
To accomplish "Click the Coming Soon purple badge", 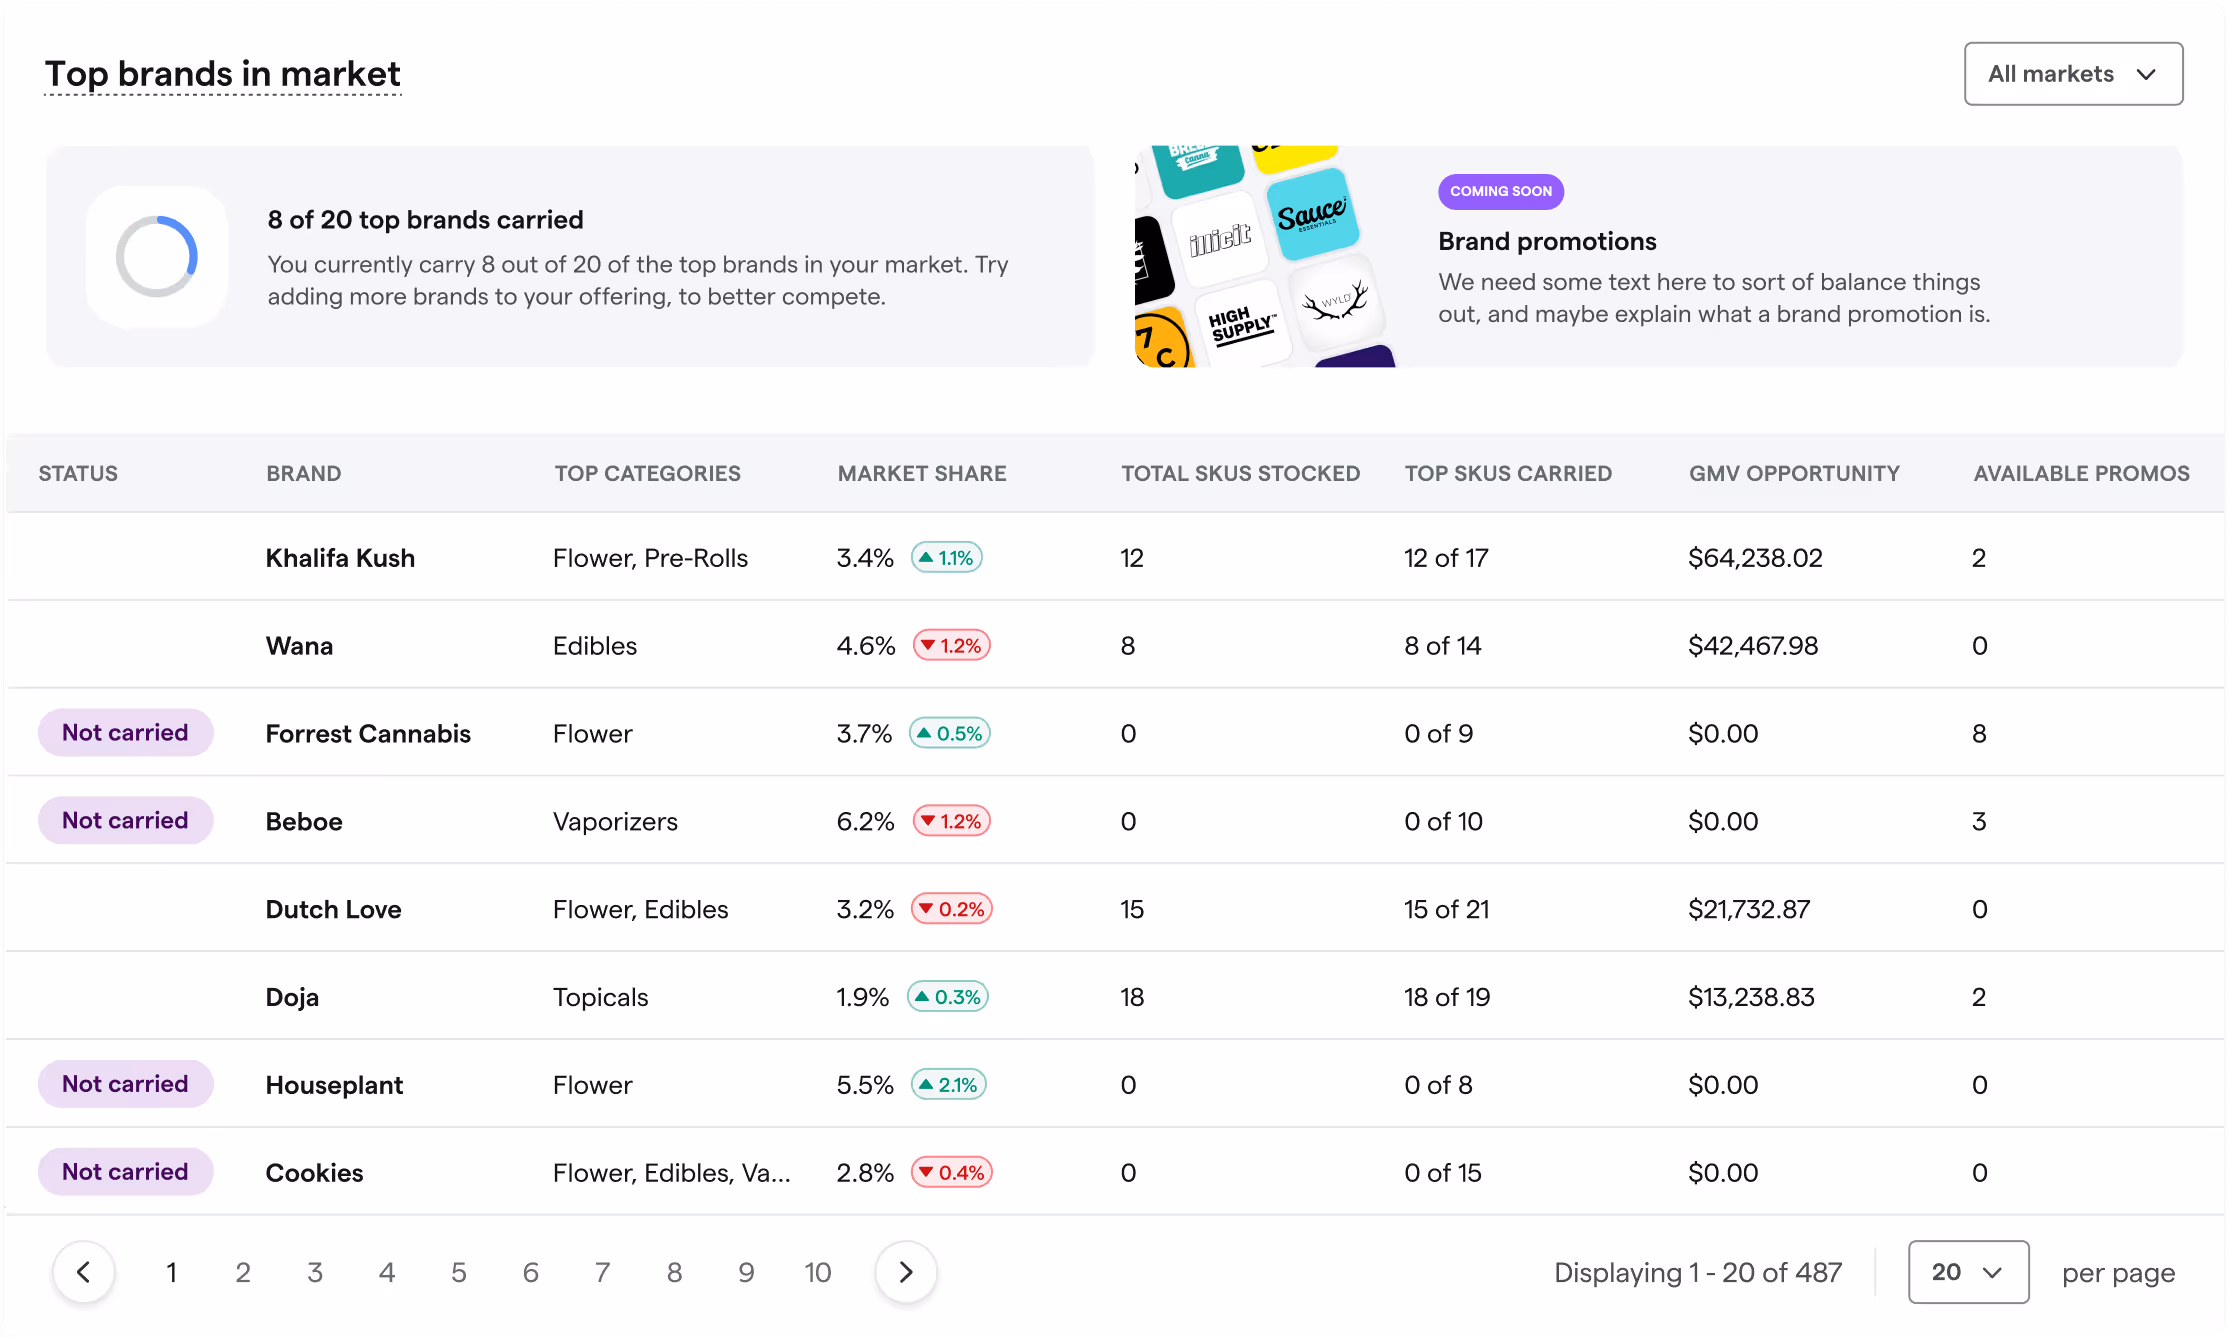I will click(1500, 192).
